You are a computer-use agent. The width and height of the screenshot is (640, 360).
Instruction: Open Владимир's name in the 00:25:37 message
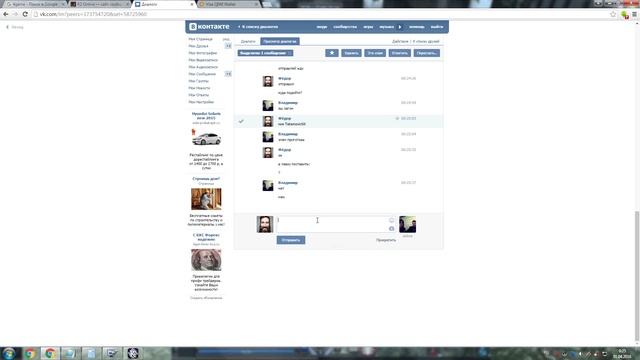288,183
